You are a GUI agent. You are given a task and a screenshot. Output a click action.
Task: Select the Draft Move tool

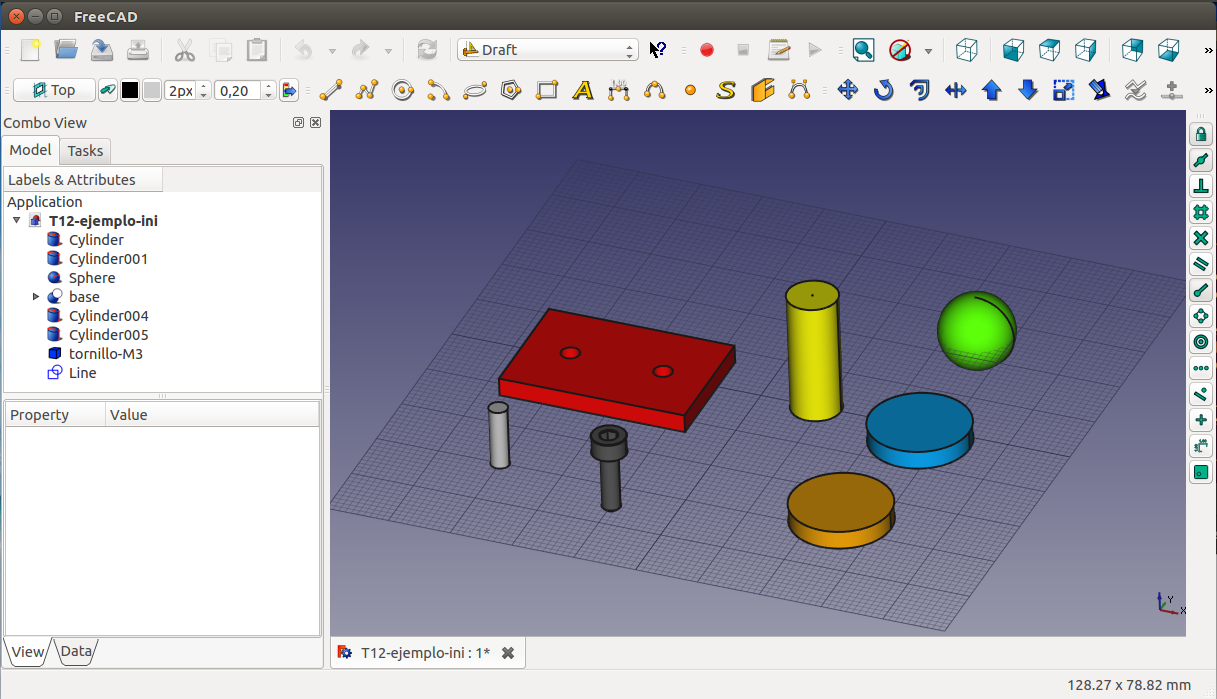pyautogui.click(x=847, y=91)
